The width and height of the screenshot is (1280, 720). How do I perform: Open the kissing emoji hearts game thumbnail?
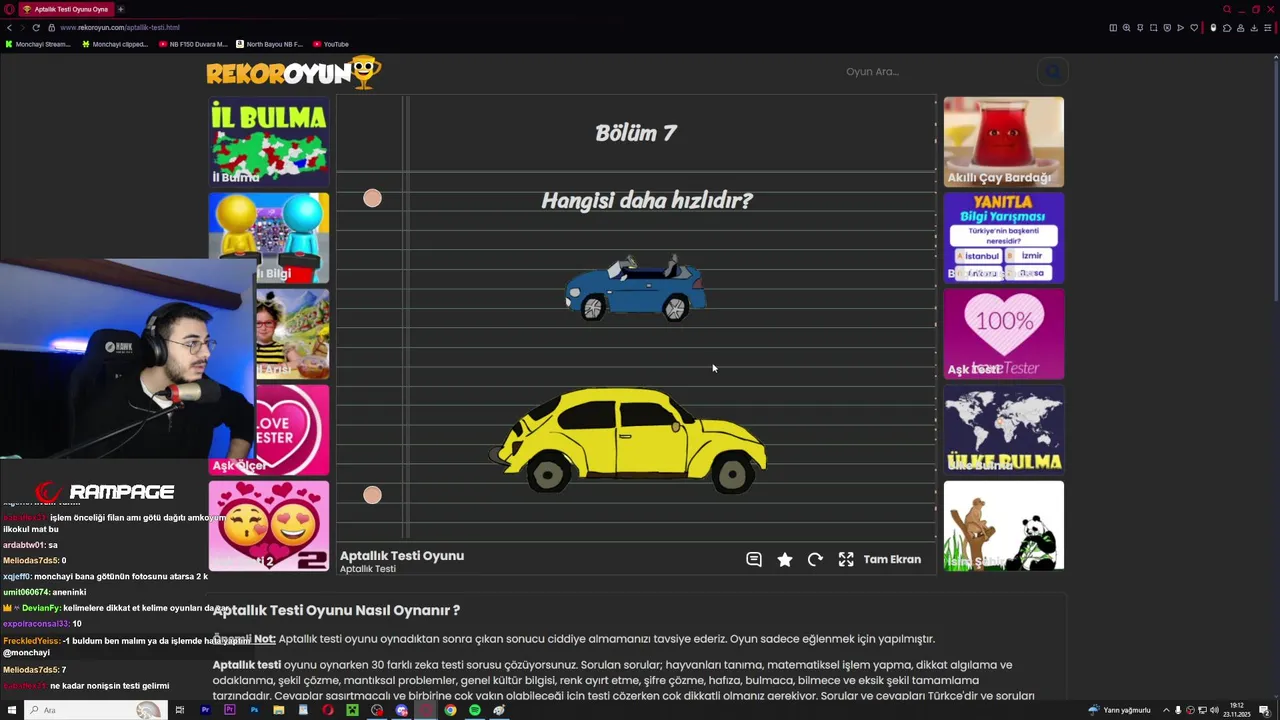pyautogui.click(x=269, y=526)
